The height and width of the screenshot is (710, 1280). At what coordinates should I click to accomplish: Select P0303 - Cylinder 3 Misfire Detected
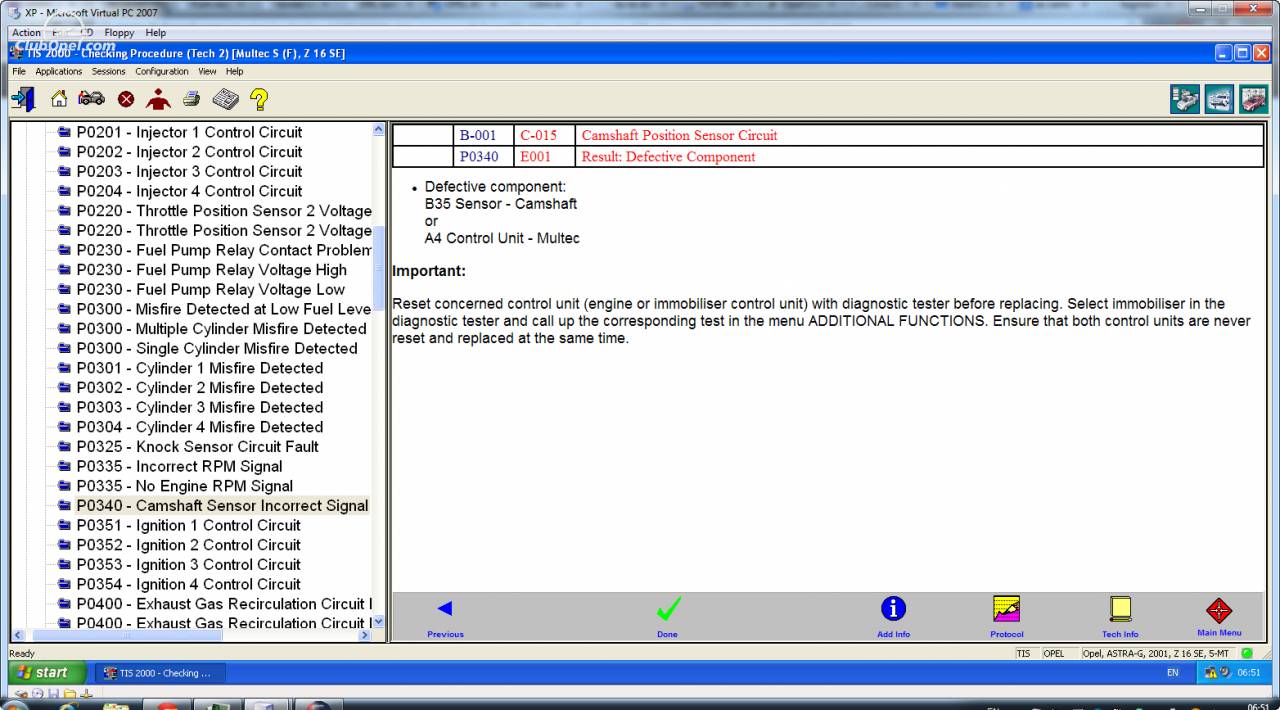200,407
